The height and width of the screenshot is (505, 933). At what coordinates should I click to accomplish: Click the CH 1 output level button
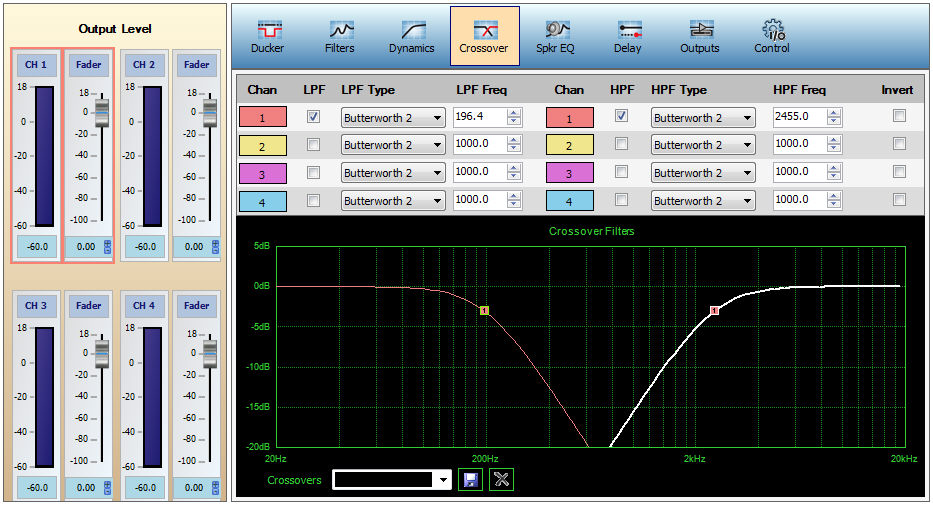coord(36,65)
